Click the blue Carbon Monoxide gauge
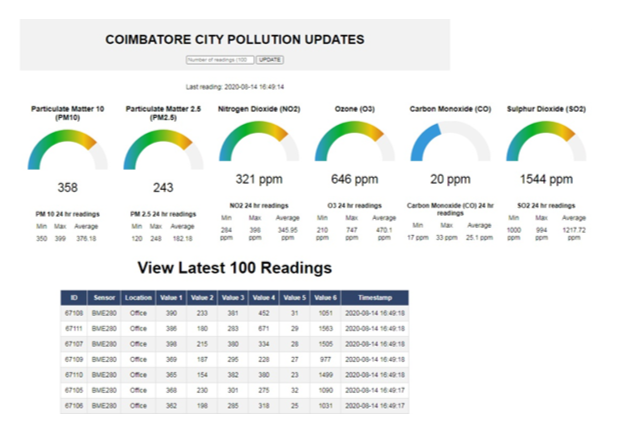 coord(450,141)
